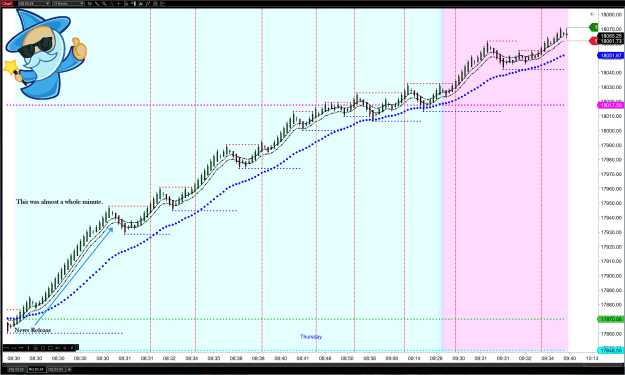The height and width of the screenshot is (375, 625).
Task: Toggle the data box icon in the toolbar
Action: tap(126, 4)
